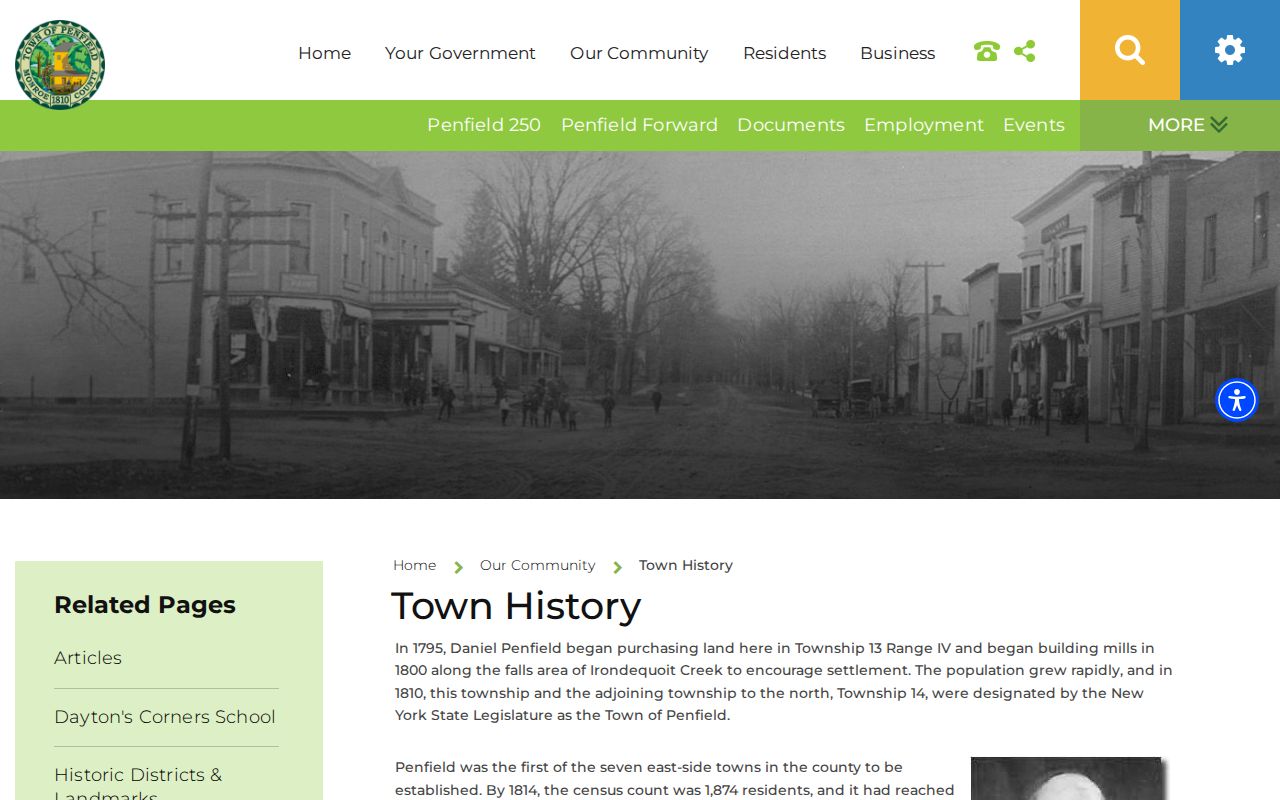Open the accessibility options widget

coord(1237,400)
